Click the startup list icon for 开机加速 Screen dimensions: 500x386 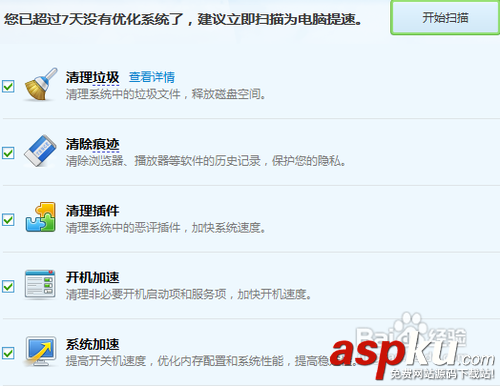(40, 284)
